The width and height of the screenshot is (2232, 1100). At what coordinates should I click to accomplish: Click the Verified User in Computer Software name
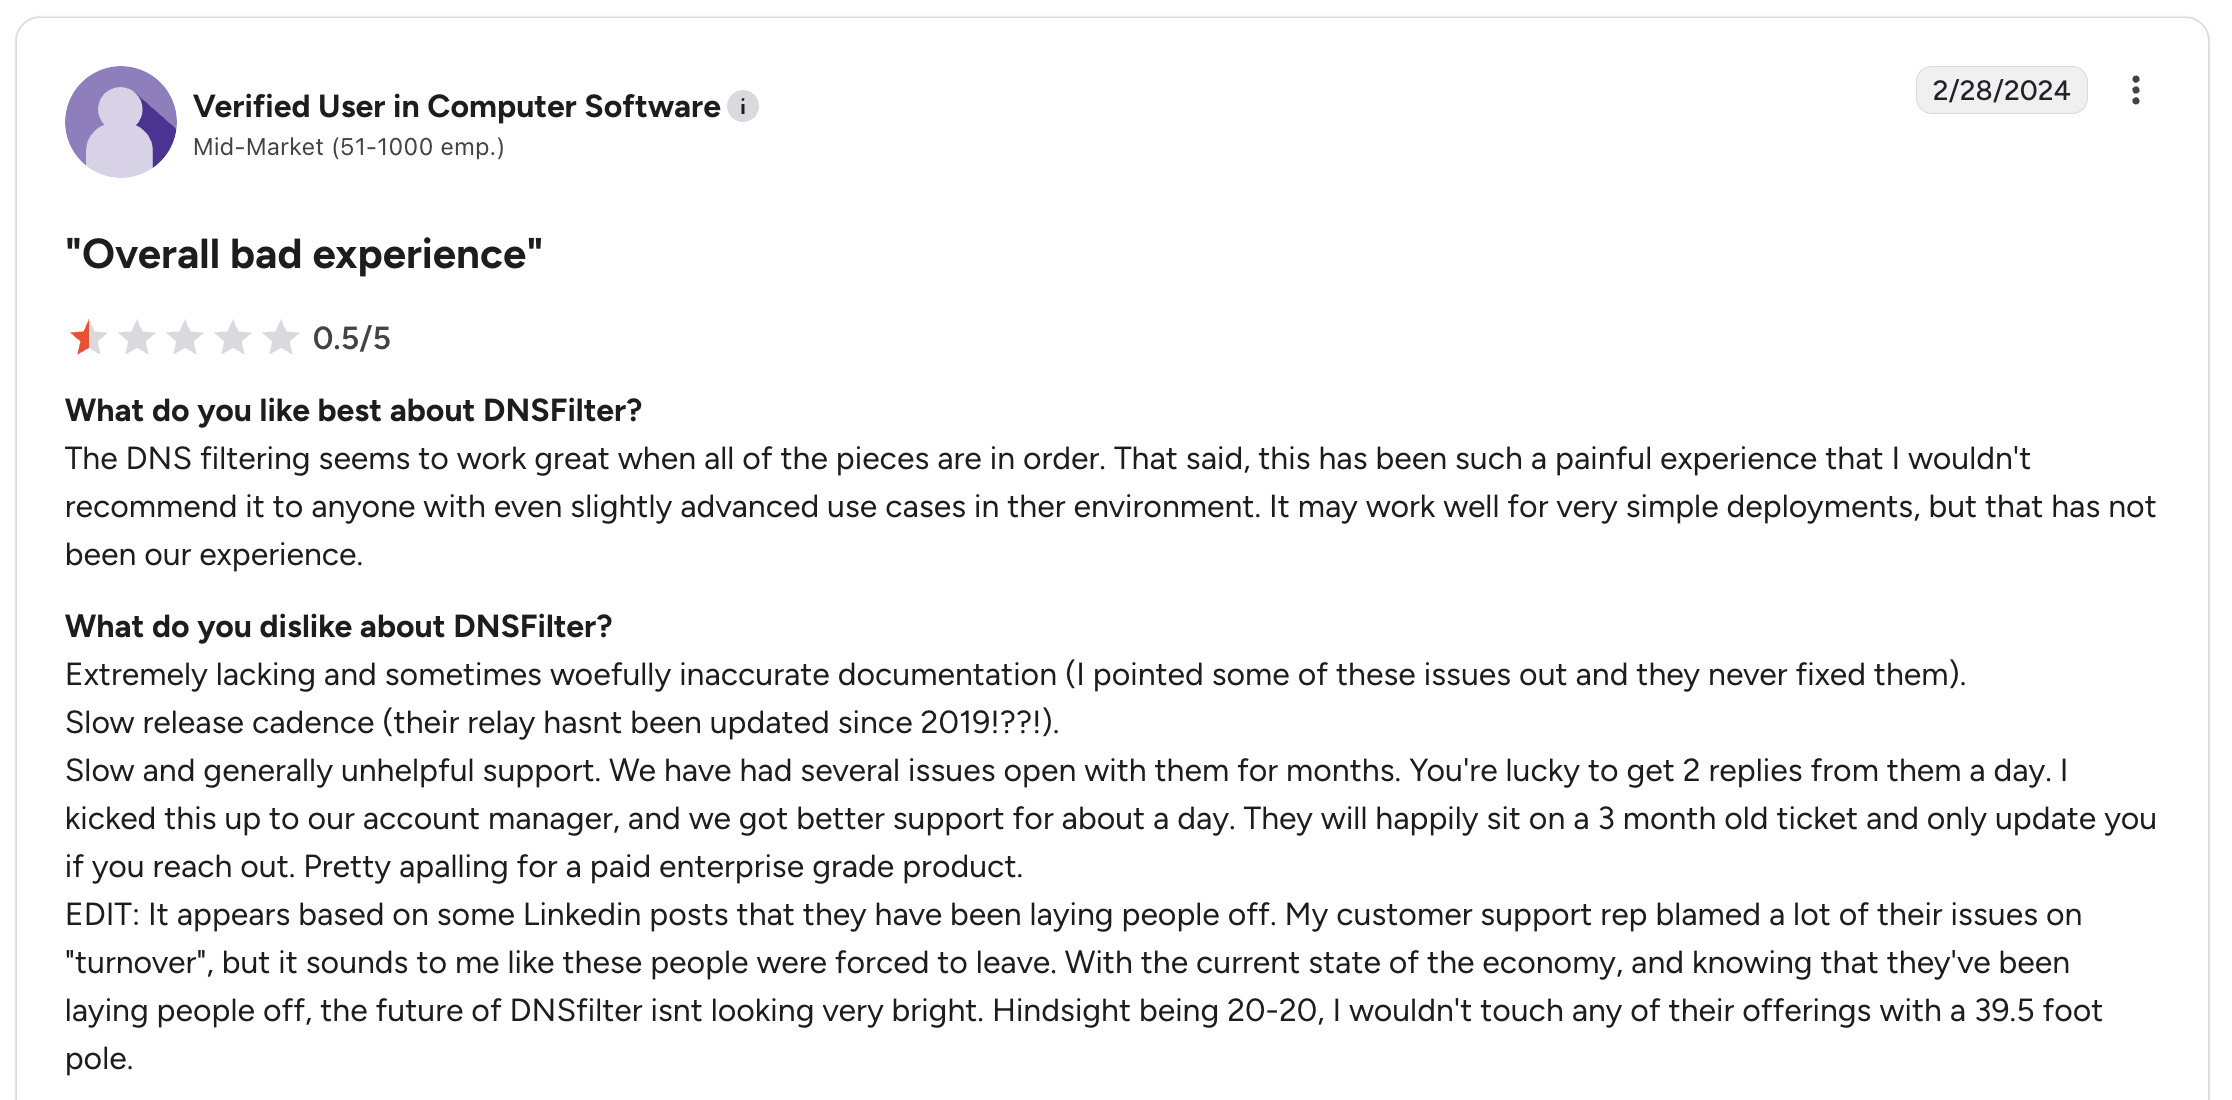point(456,106)
